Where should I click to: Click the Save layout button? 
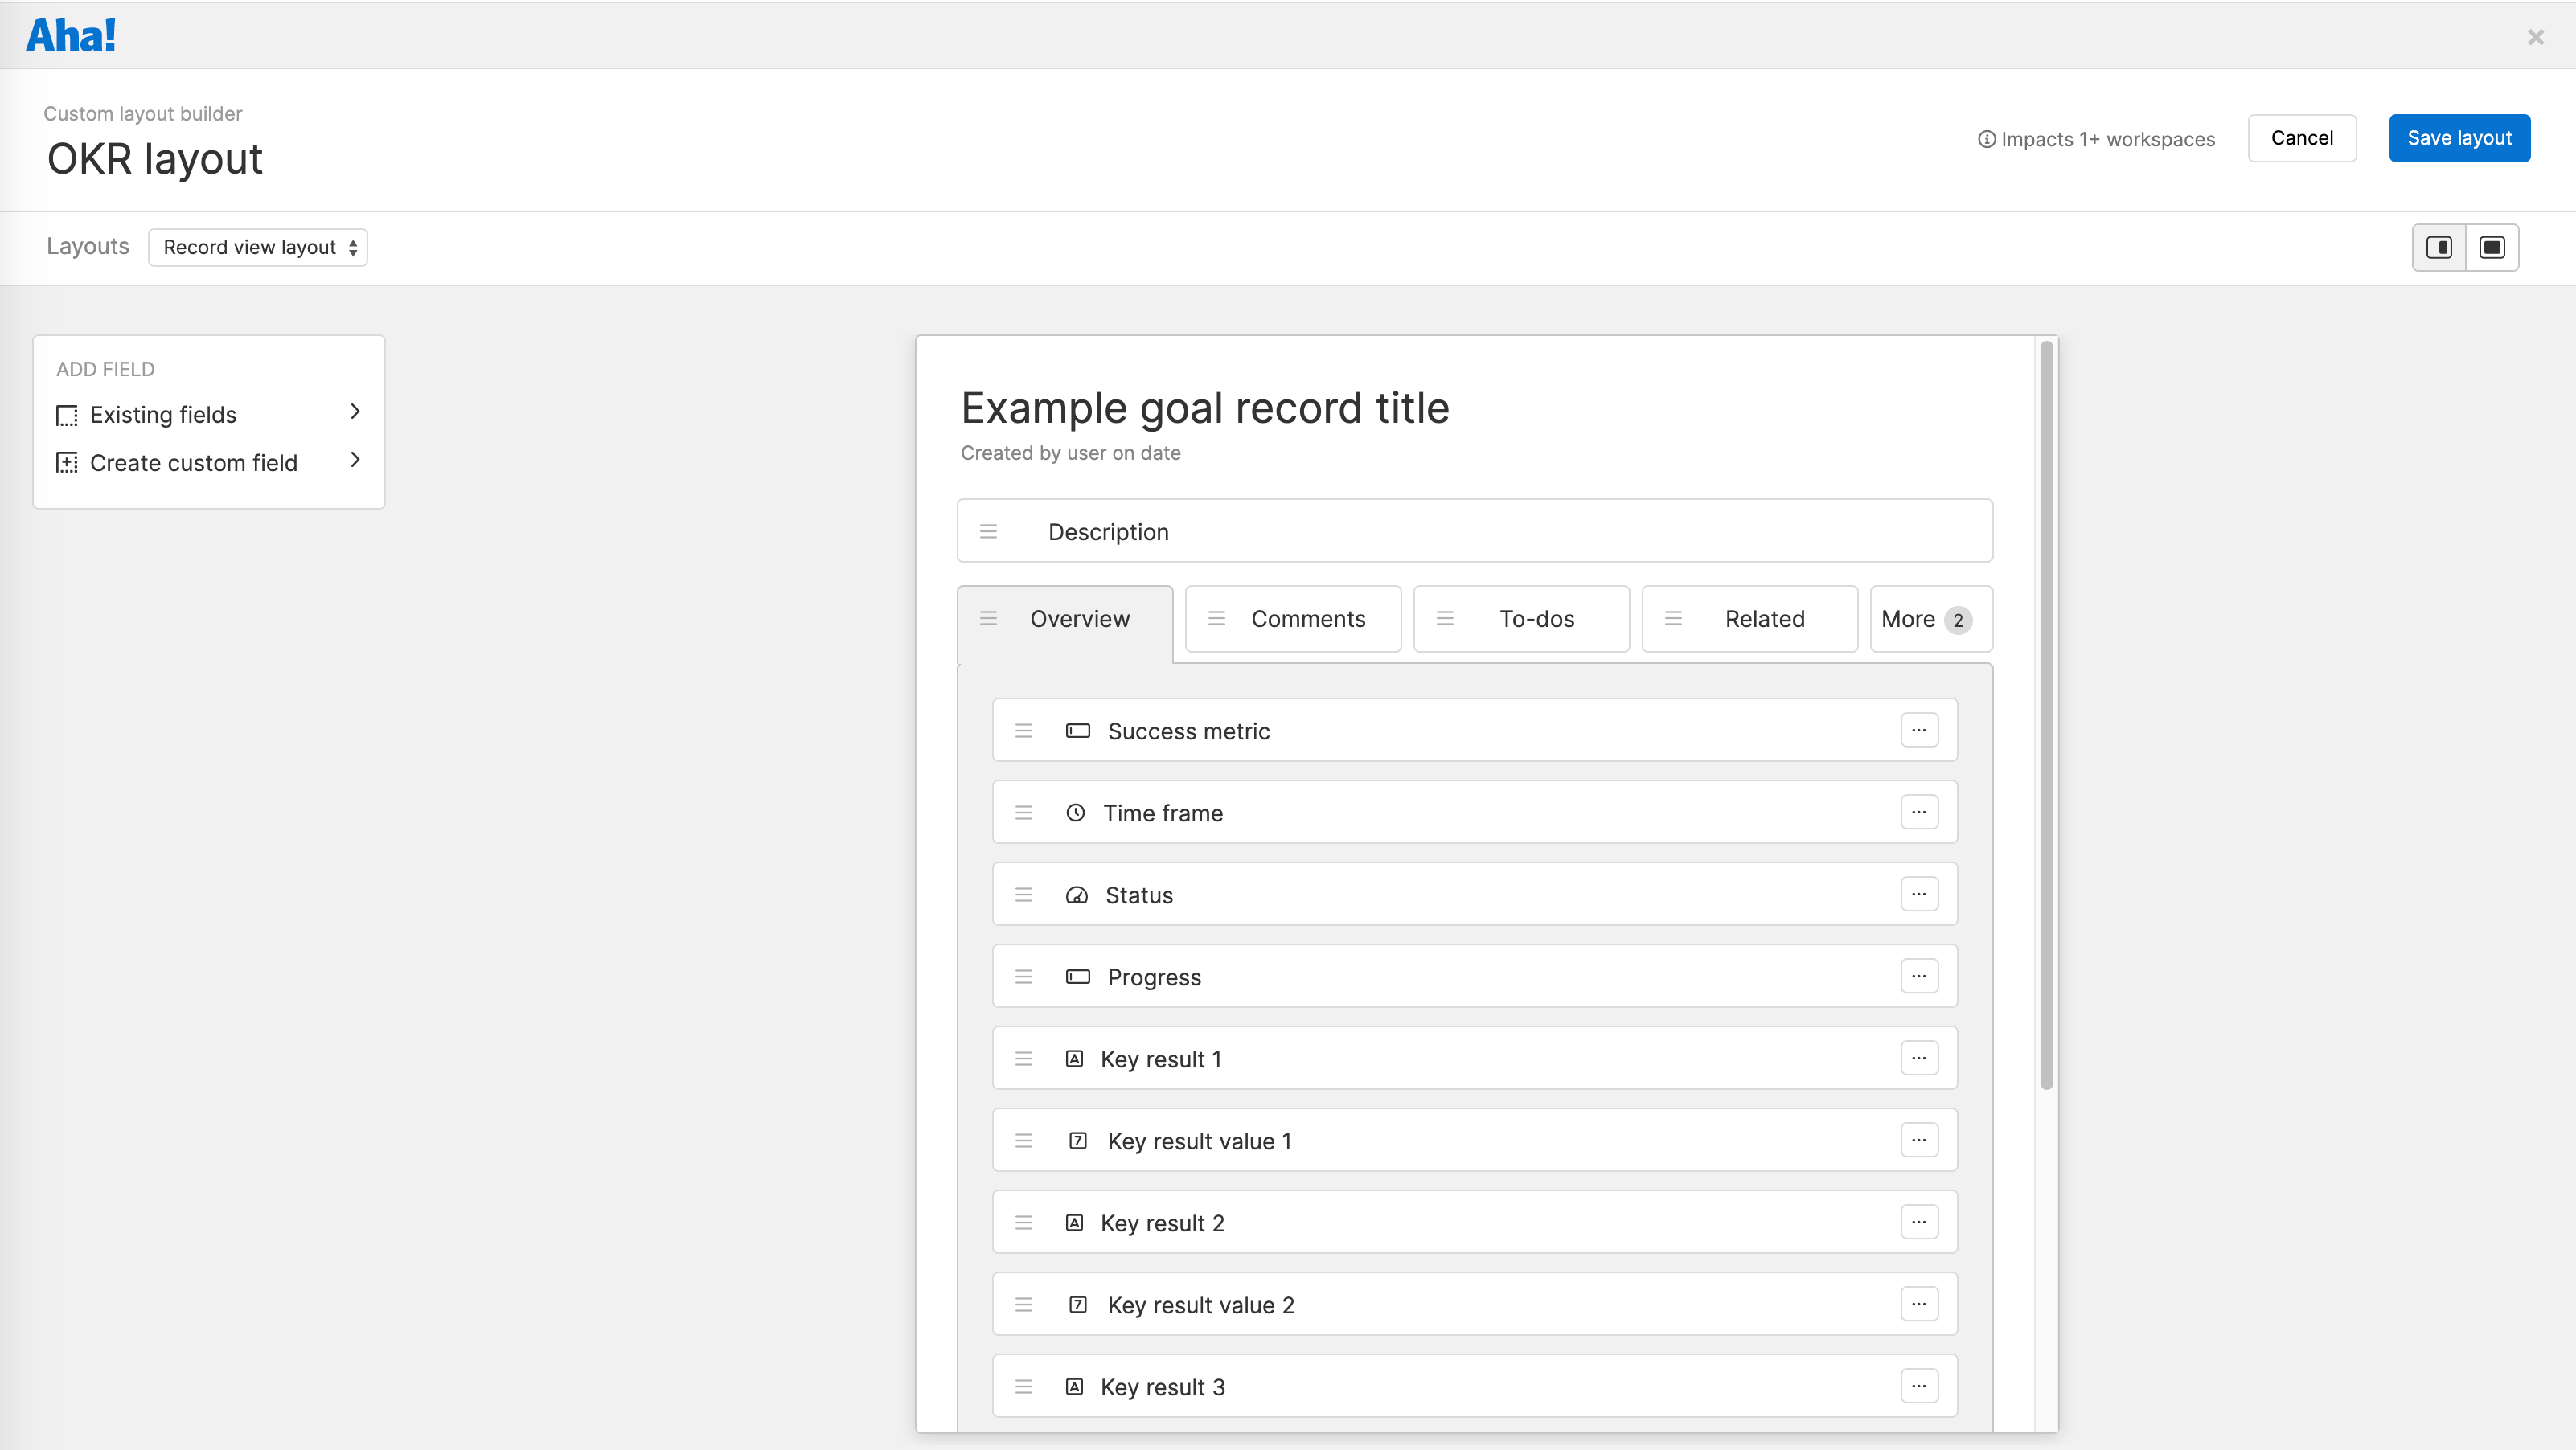[2459, 138]
